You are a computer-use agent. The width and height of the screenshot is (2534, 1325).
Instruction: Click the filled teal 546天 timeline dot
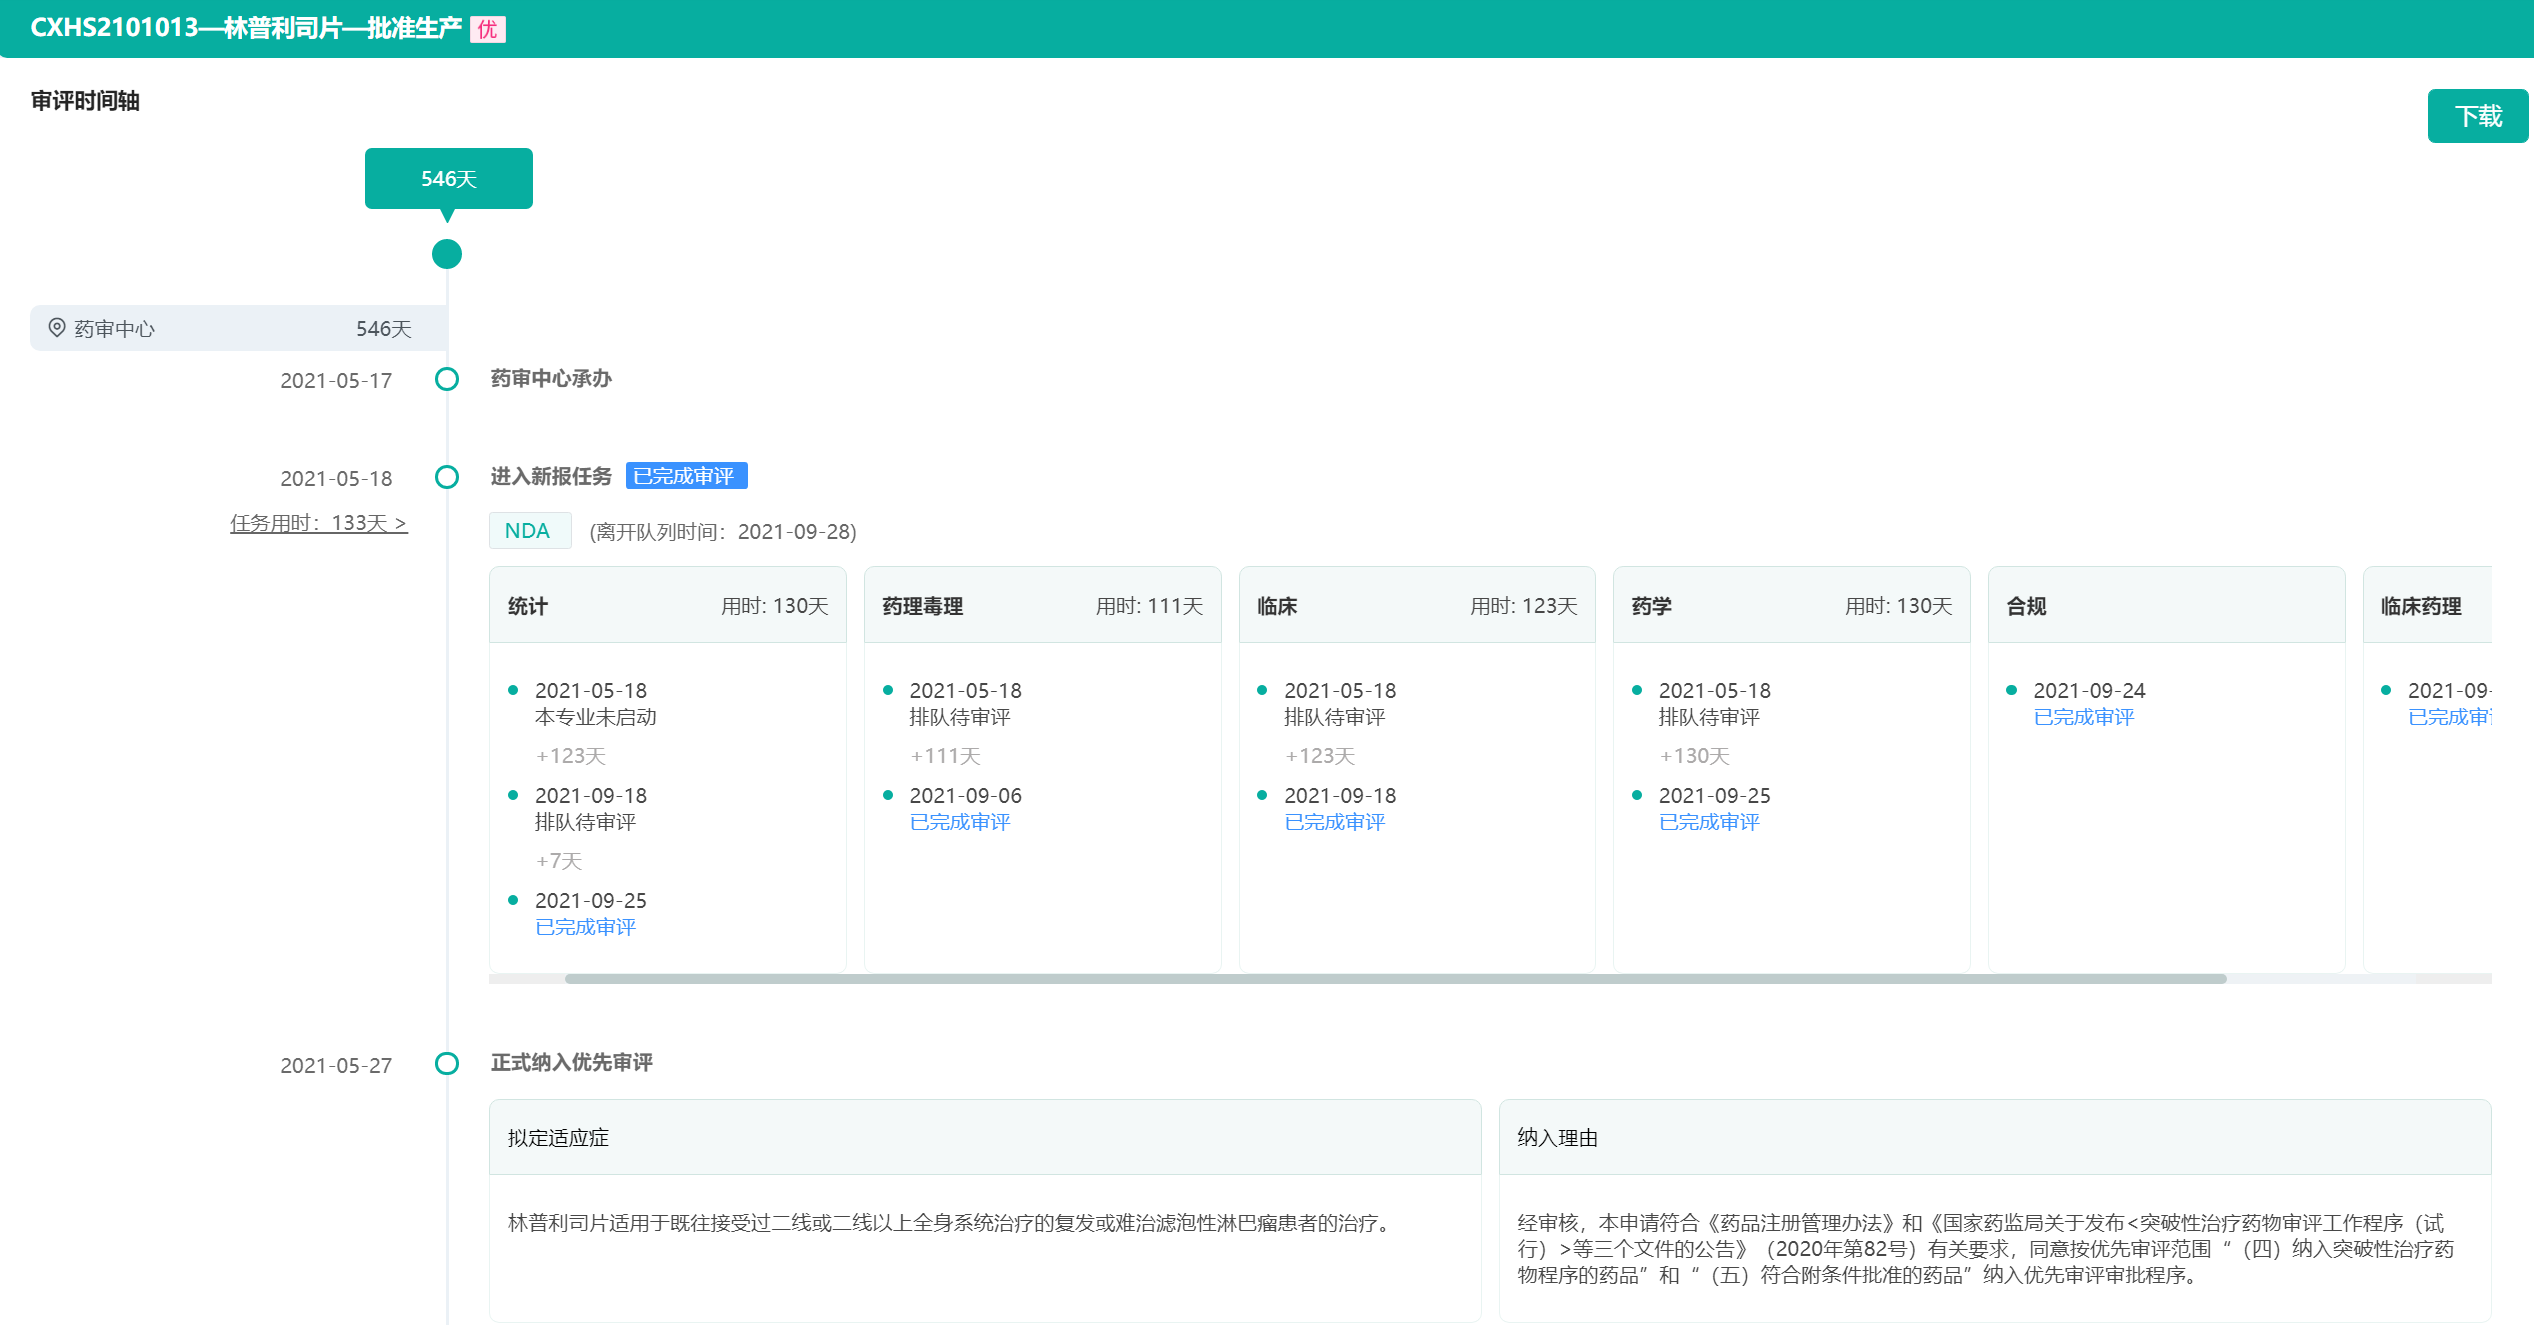tap(447, 254)
